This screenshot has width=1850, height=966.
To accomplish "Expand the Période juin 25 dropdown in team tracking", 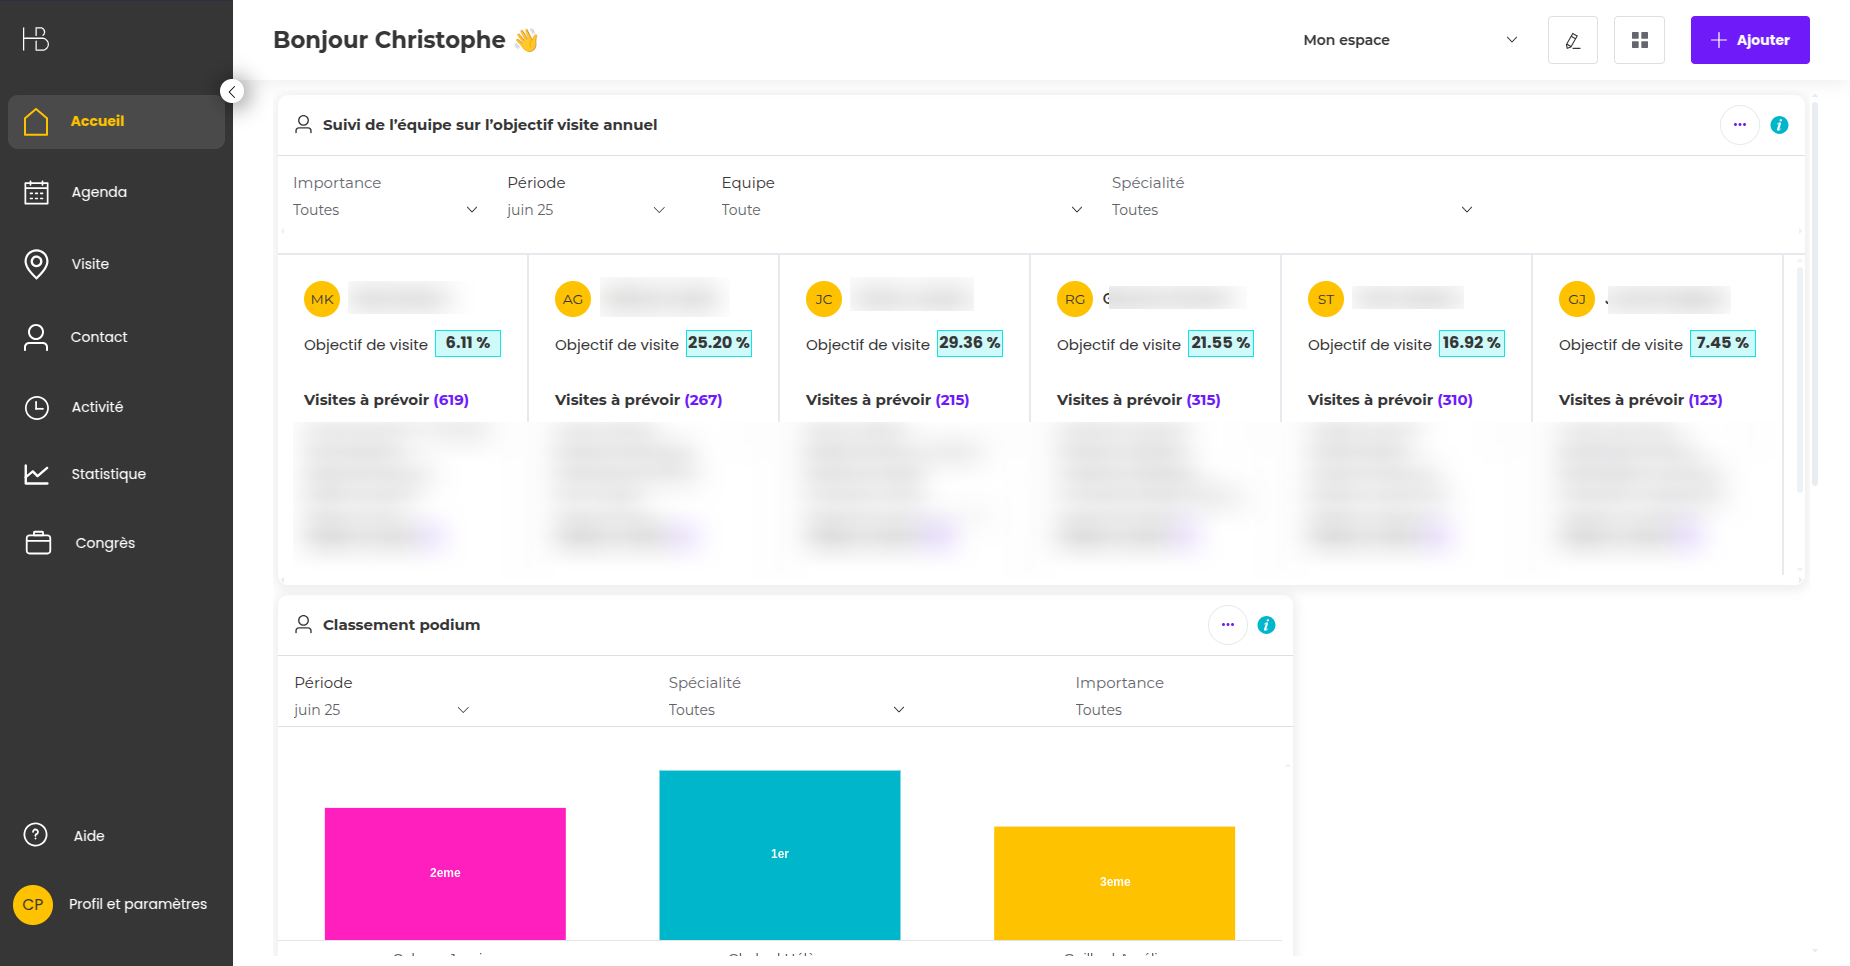I will (586, 210).
